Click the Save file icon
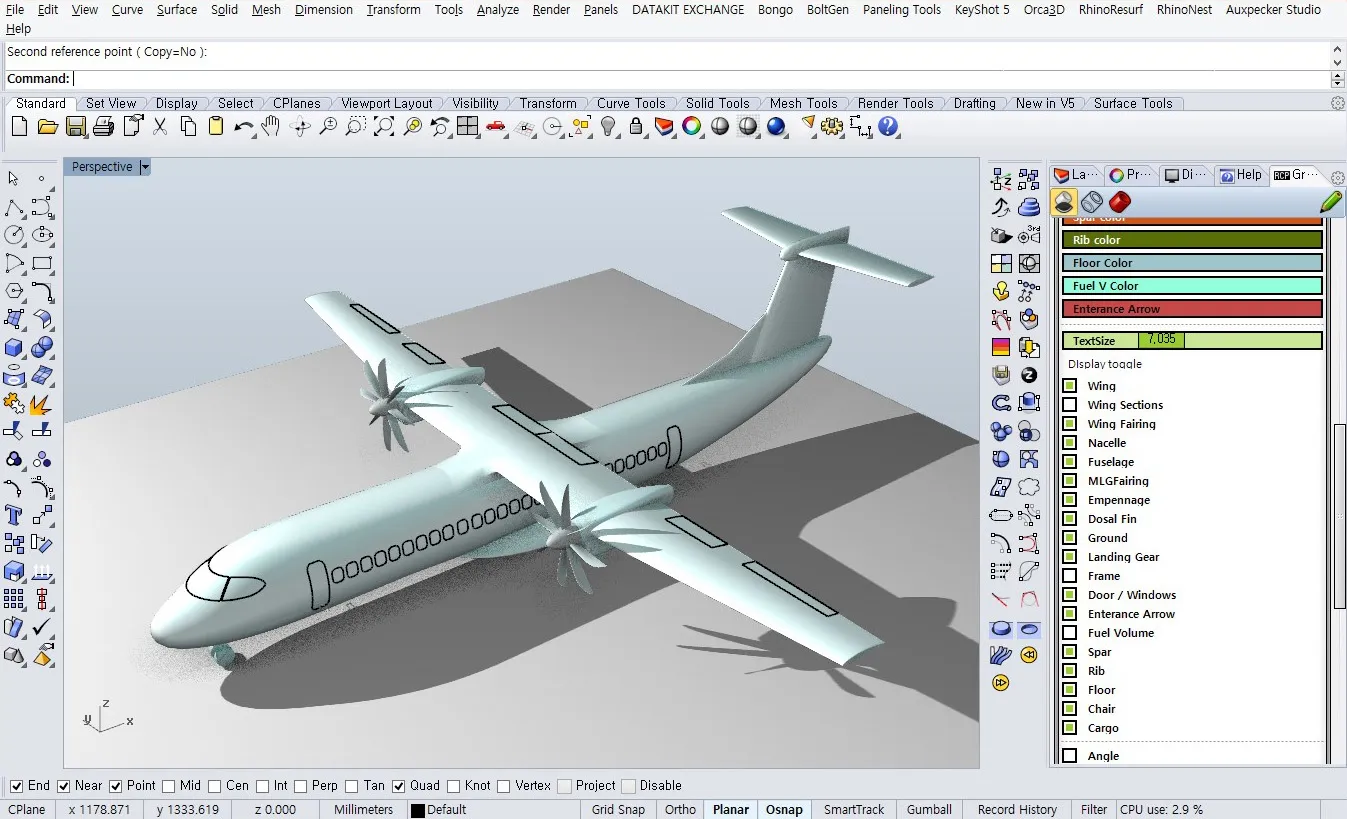The height and width of the screenshot is (819, 1347). tap(76, 127)
